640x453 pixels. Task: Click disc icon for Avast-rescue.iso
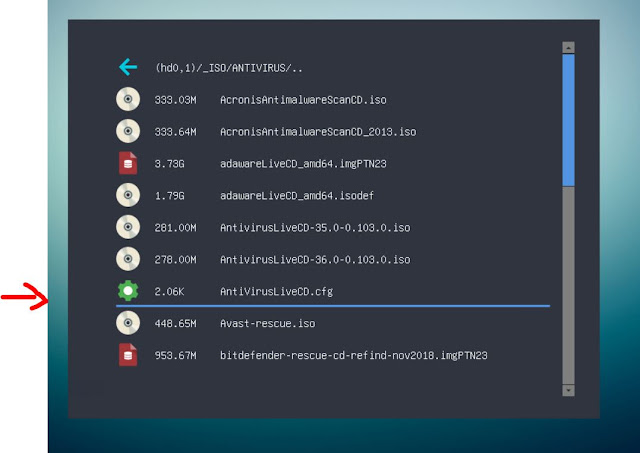click(x=128, y=322)
